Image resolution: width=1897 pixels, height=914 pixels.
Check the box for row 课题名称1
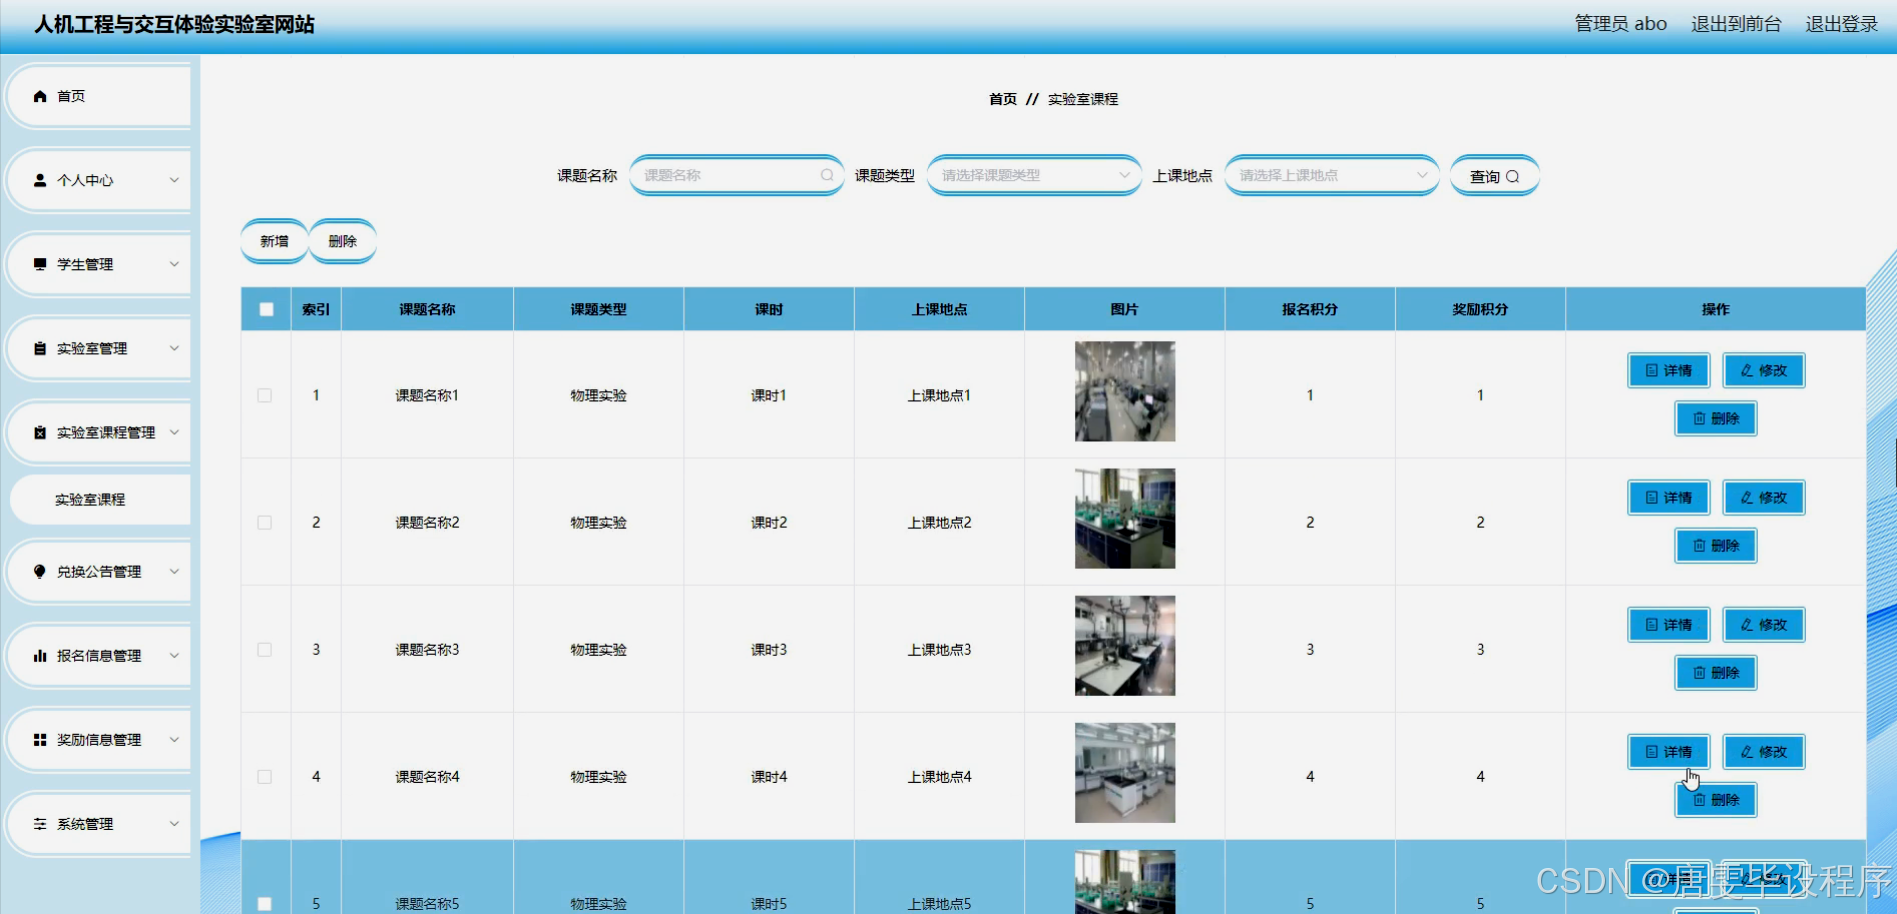(265, 395)
